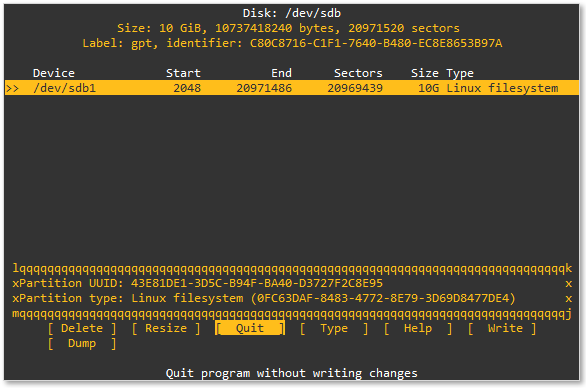Click the disk identifier label line
Screen dimensions: 586x388
pyautogui.click(x=292, y=43)
